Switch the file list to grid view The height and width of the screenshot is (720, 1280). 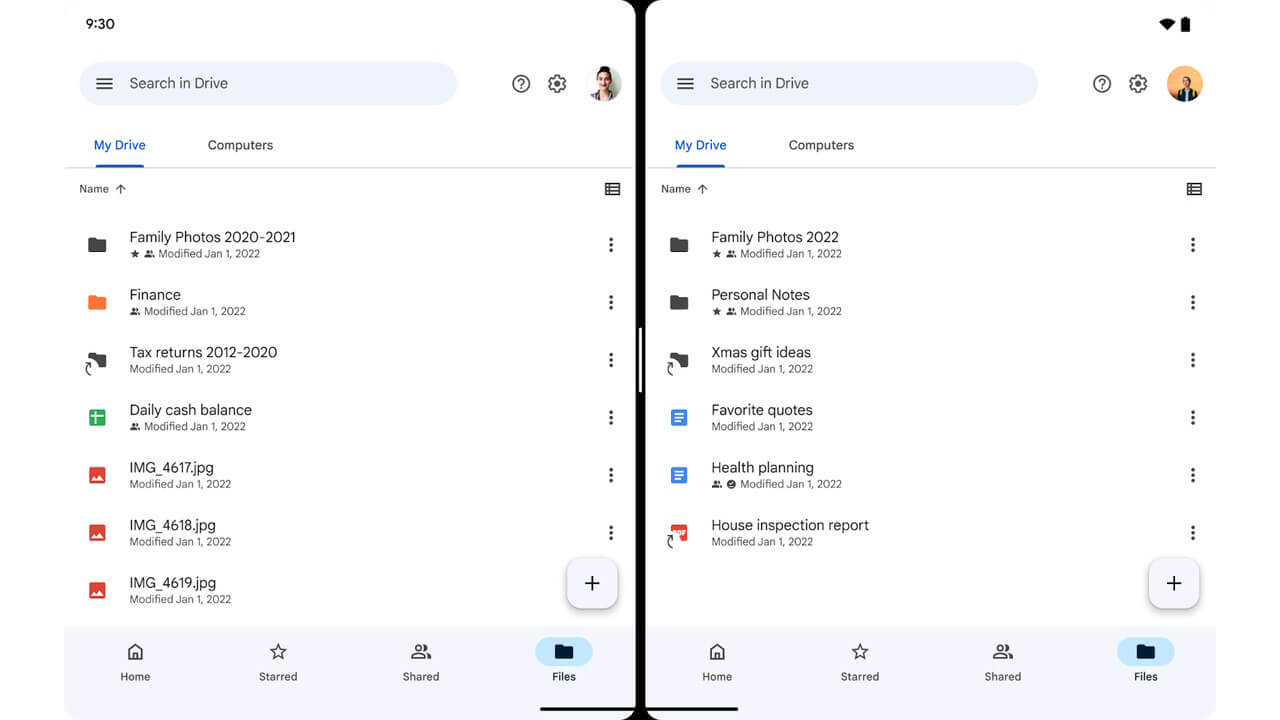pyautogui.click(x=612, y=188)
